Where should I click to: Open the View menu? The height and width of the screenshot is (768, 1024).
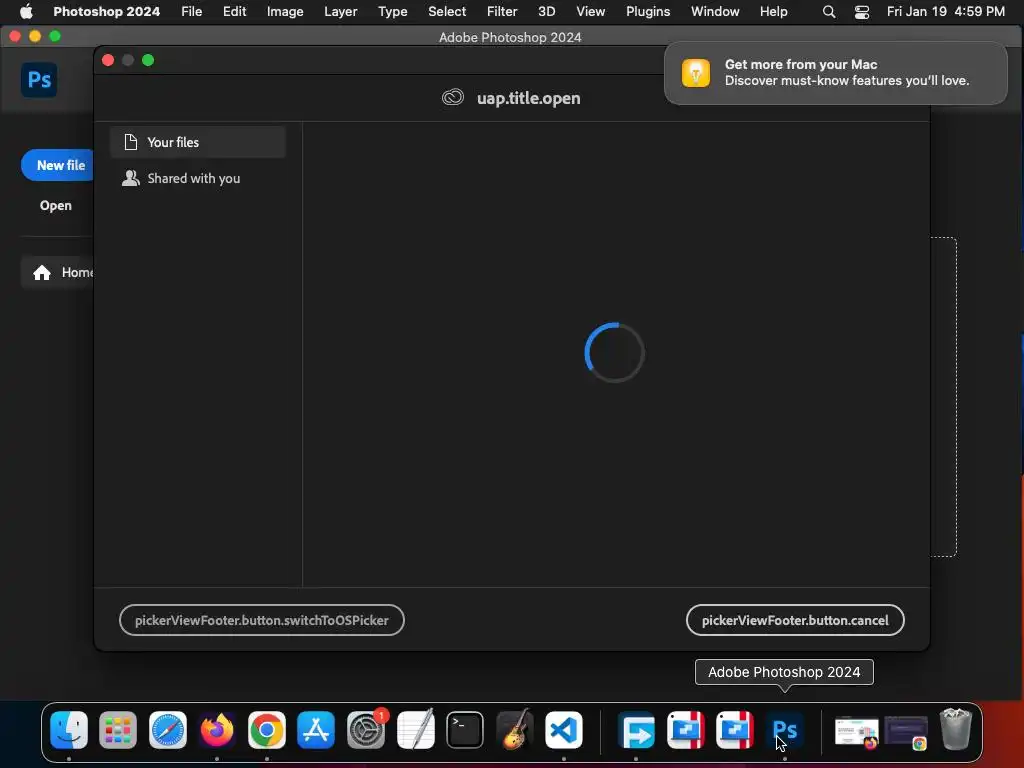pos(590,11)
